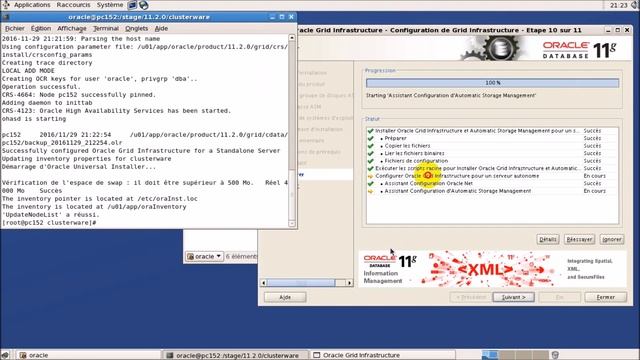This screenshot has height=360, width=640.
Task: Open the trash icon in bottom panel
Action: point(555,355)
